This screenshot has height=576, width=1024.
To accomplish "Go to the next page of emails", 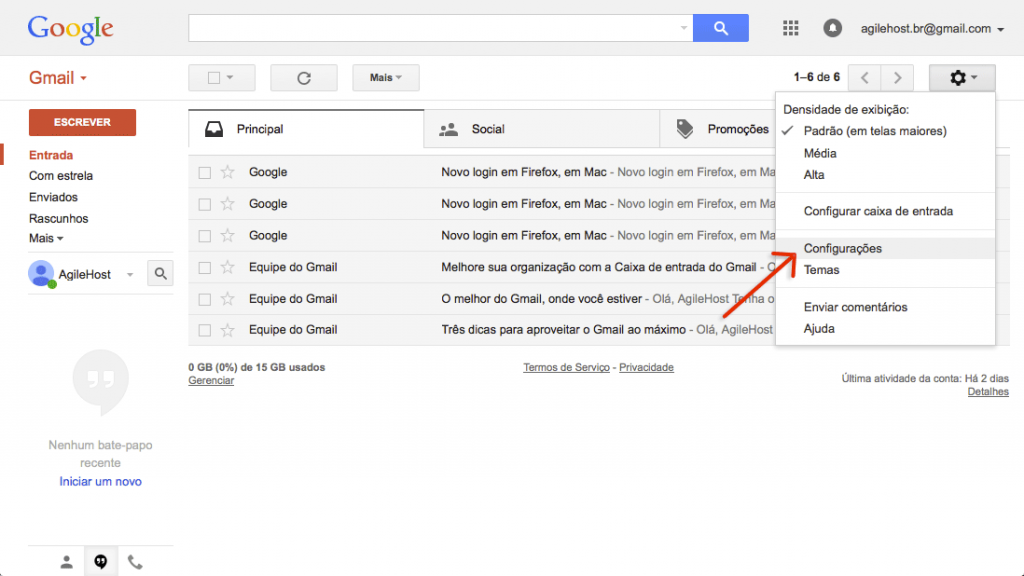I will point(897,78).
